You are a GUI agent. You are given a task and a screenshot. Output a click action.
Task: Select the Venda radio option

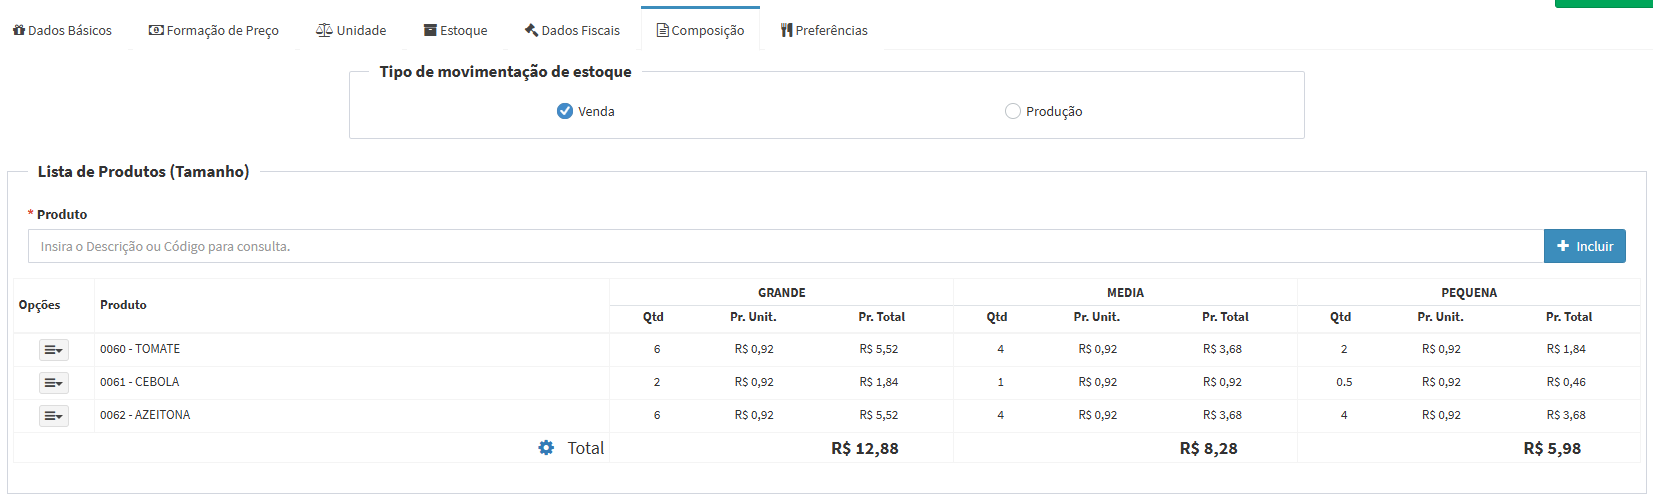(x=565, y=111)
